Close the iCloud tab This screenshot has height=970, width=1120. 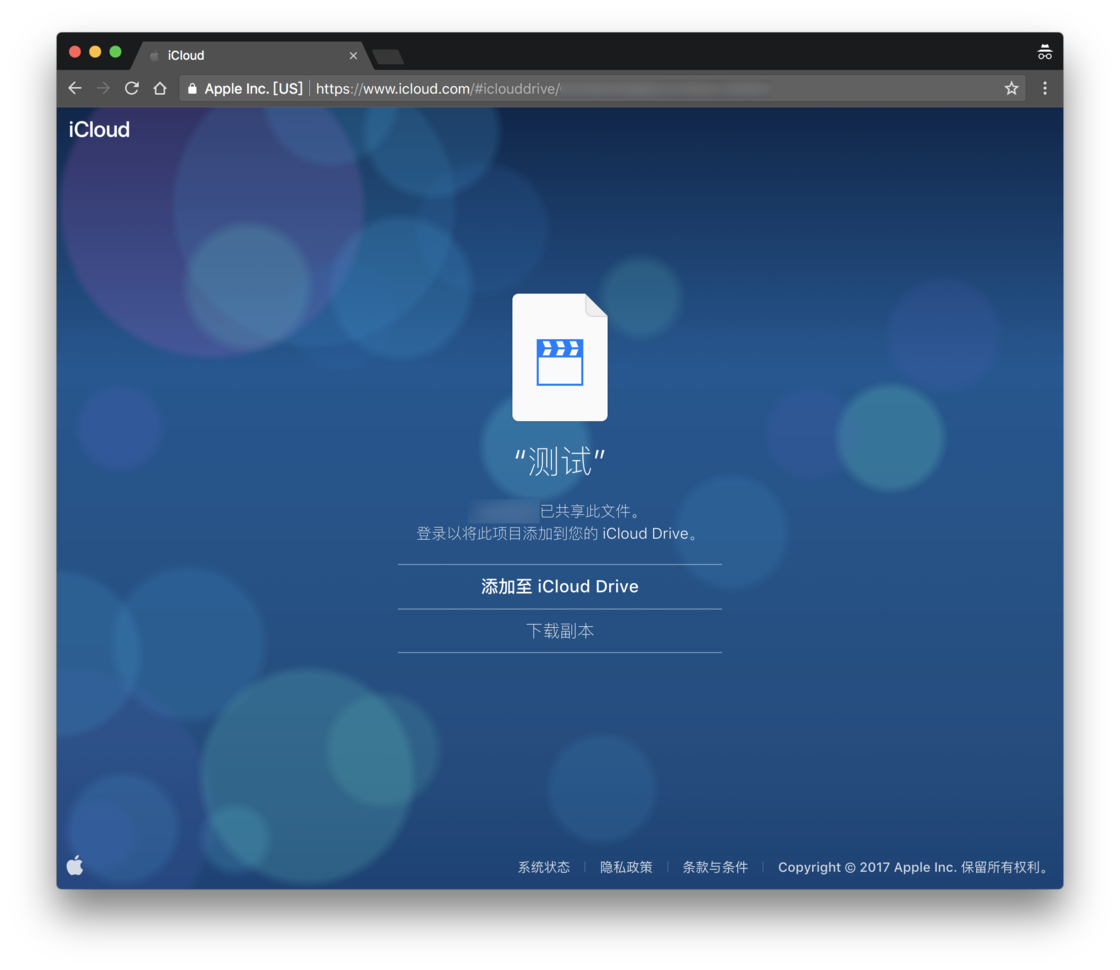353,56
